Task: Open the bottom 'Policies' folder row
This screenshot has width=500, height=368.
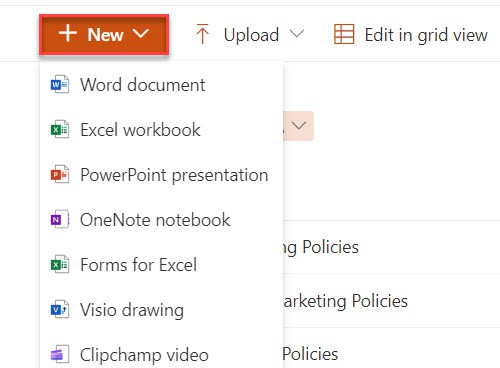Action: click(x=310, y=354)
